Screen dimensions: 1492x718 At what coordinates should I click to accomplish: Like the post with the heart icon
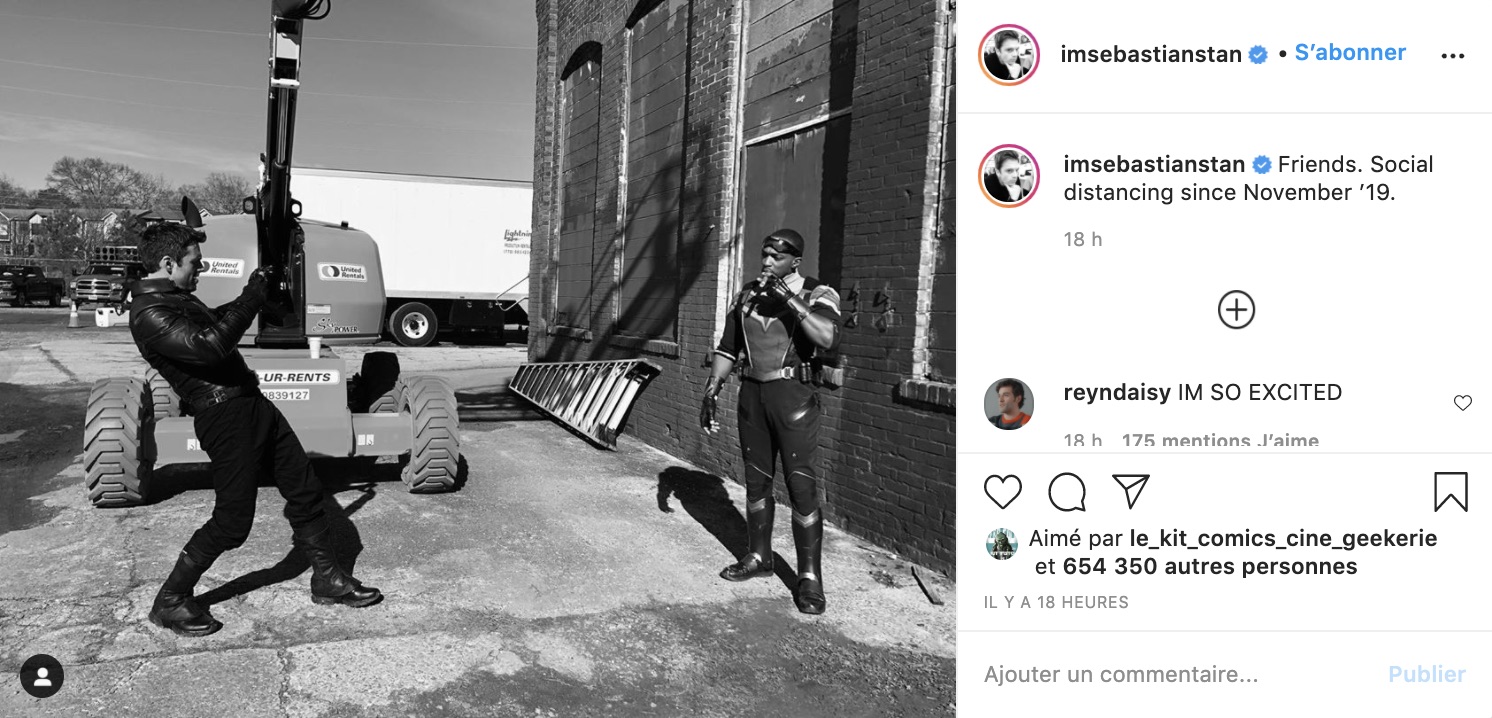(1003, 492)
